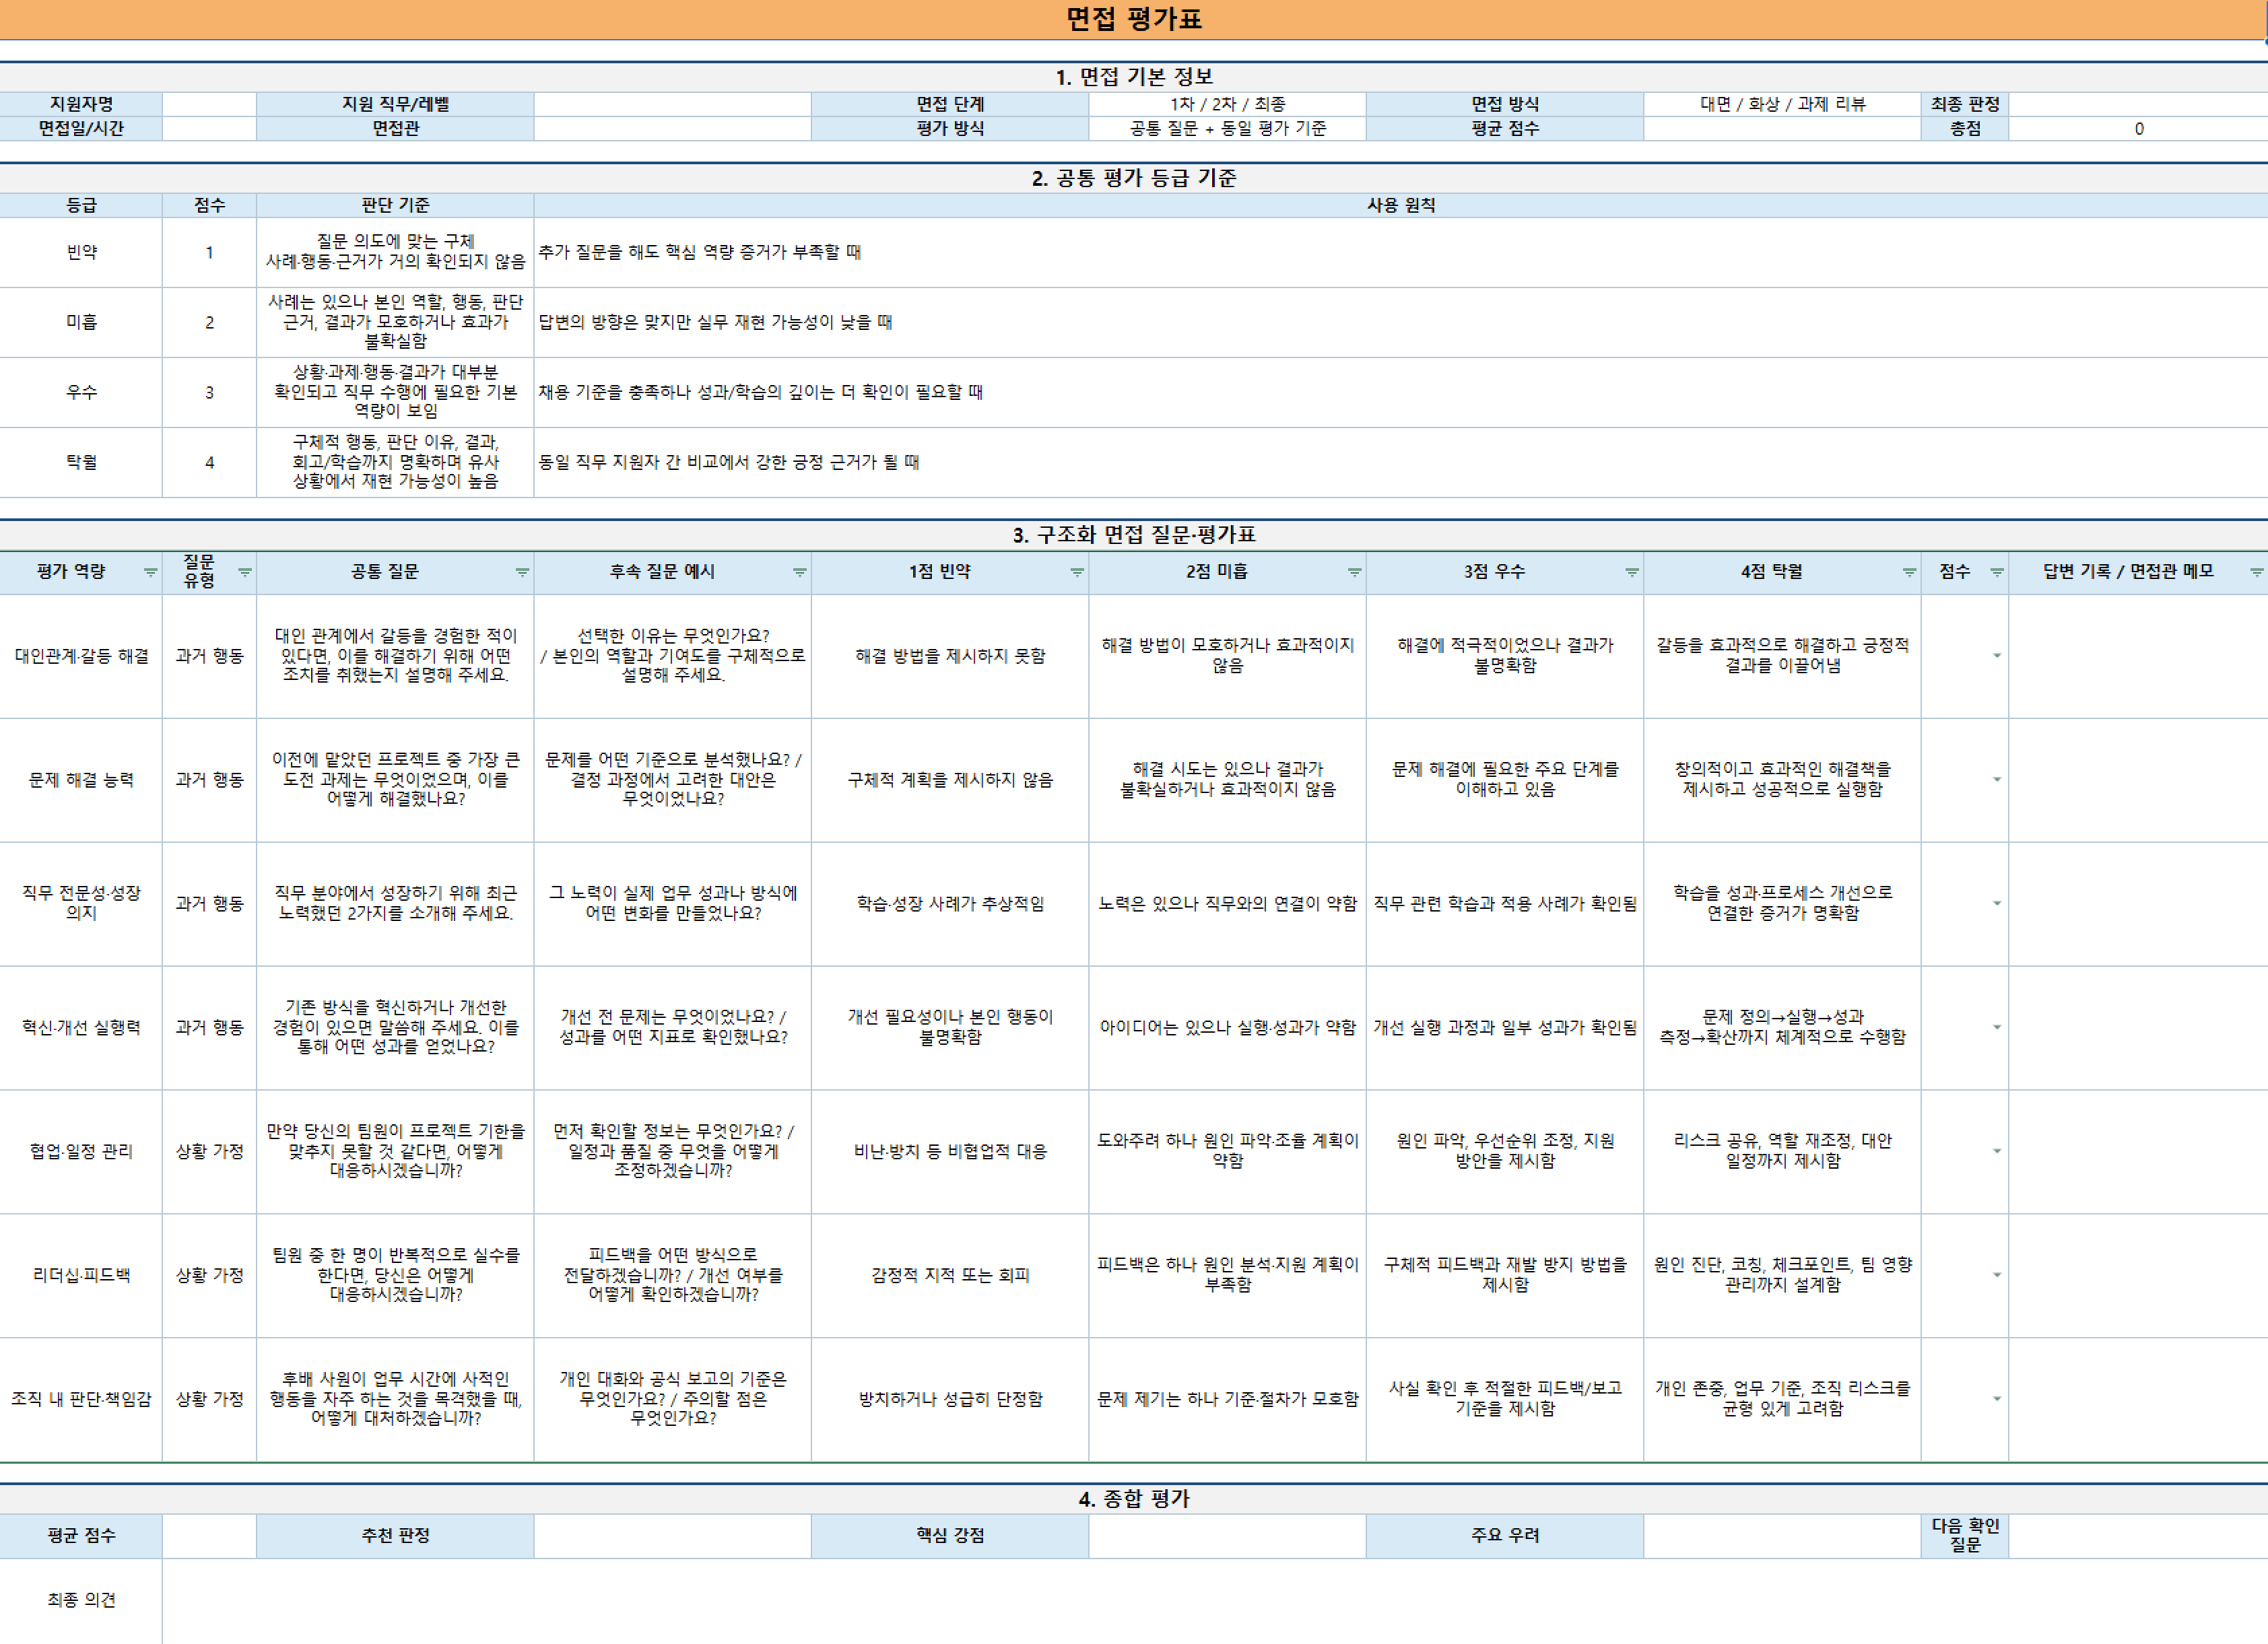Select the empty 면접일/시간 input cell
Screen dimensions: 2268x1644
209,129
